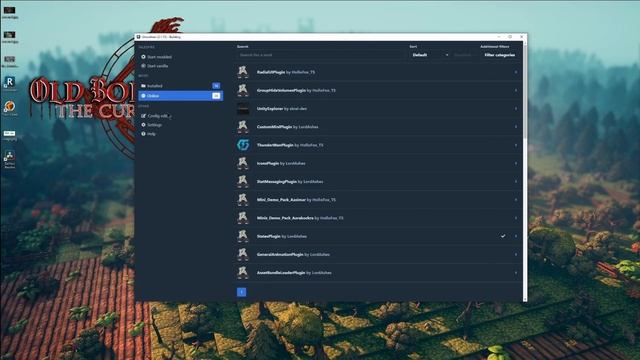640x360 pixels.
Task: Open the topmost desktop shortcut icon
Action: click(x=9, y=12)
